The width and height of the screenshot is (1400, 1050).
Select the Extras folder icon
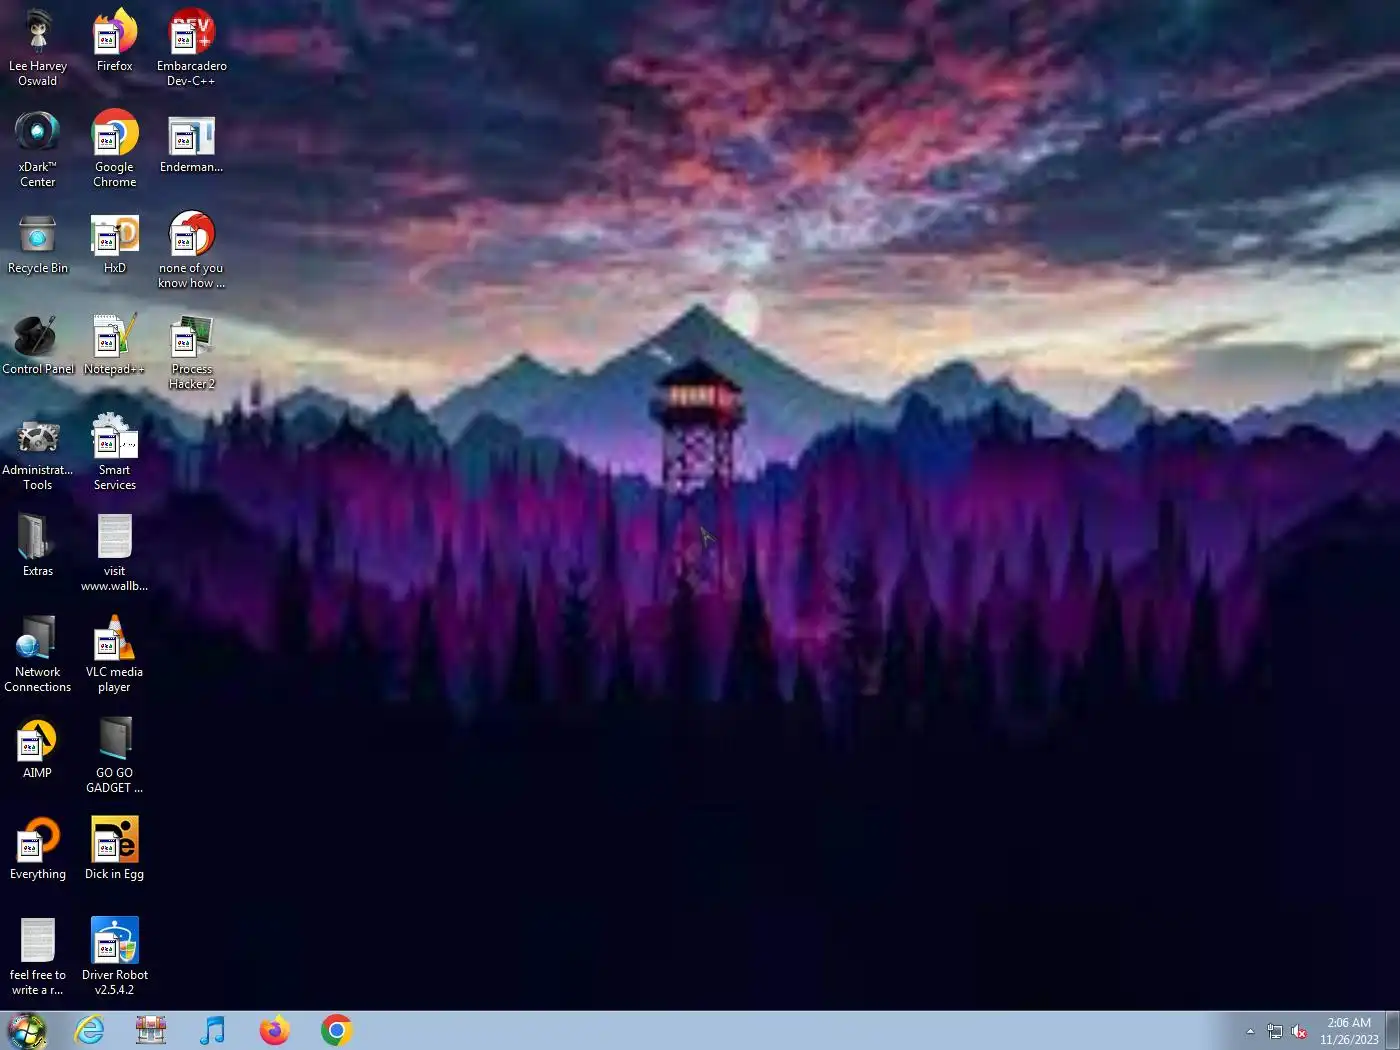(37, 545)
